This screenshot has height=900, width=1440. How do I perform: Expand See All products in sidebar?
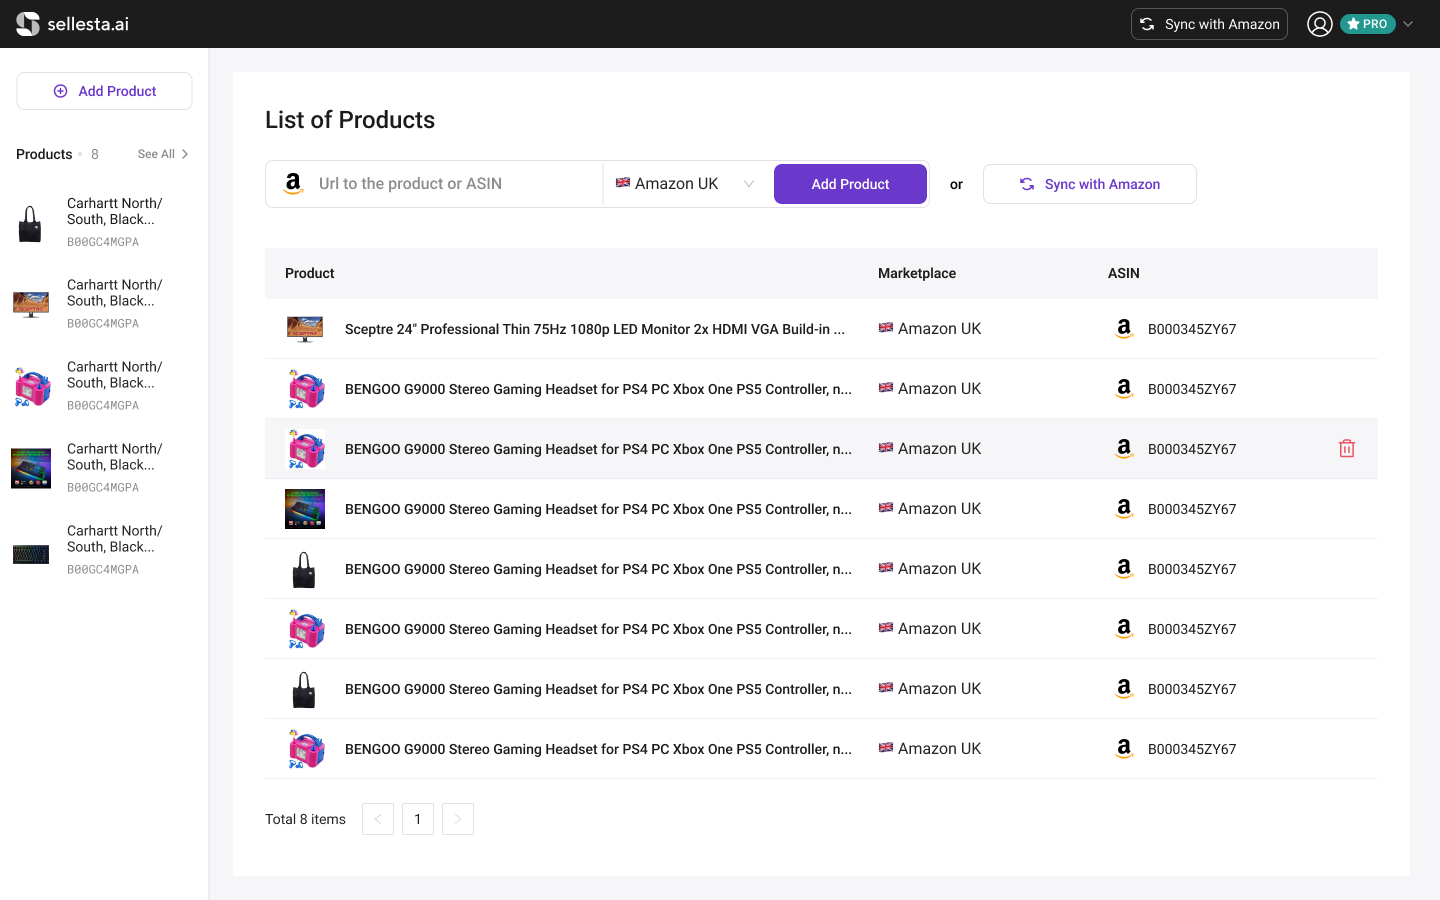click(x=163, y=154)
